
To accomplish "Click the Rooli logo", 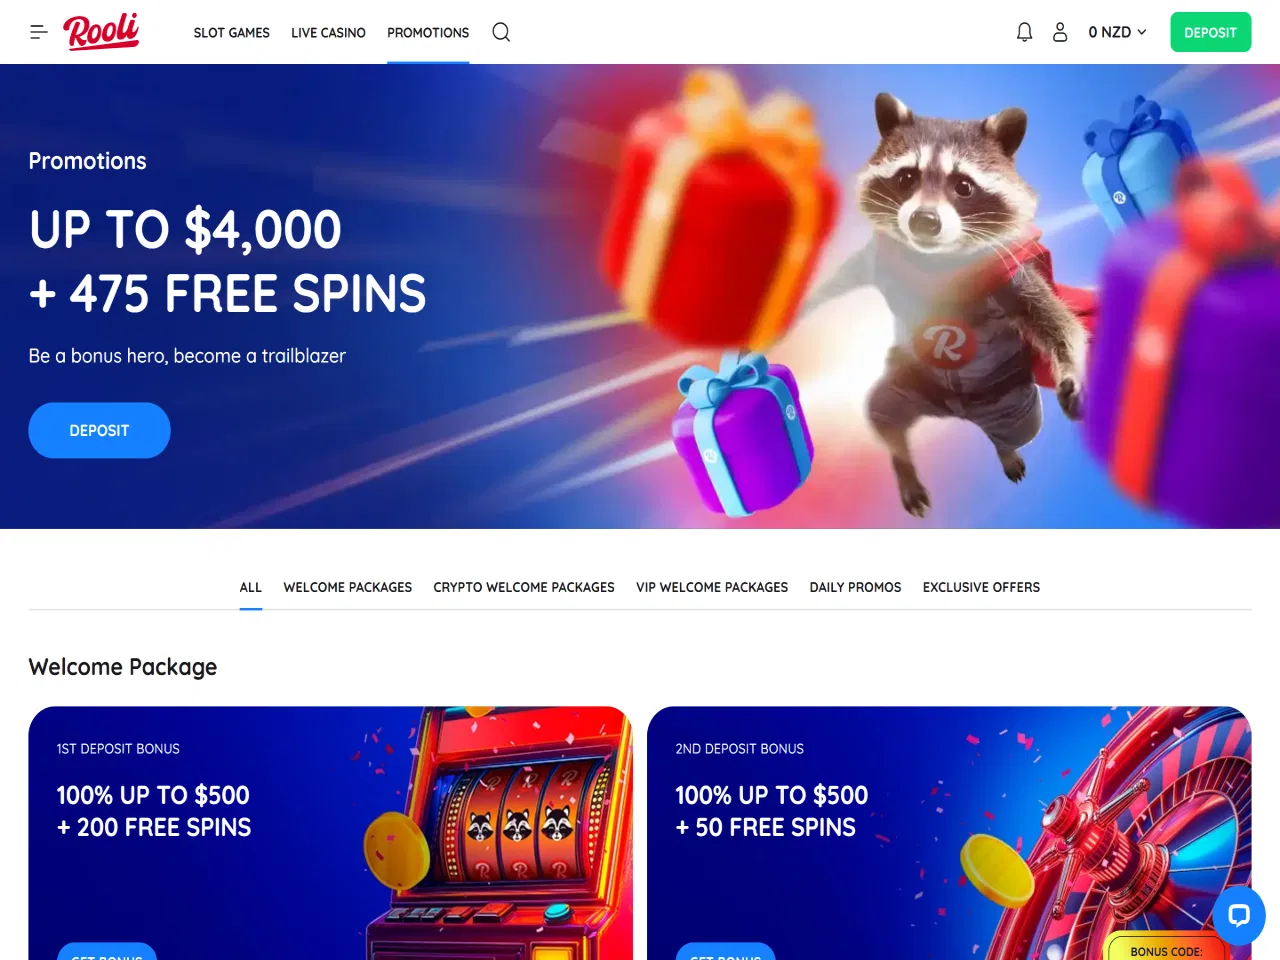I will 101,32.
